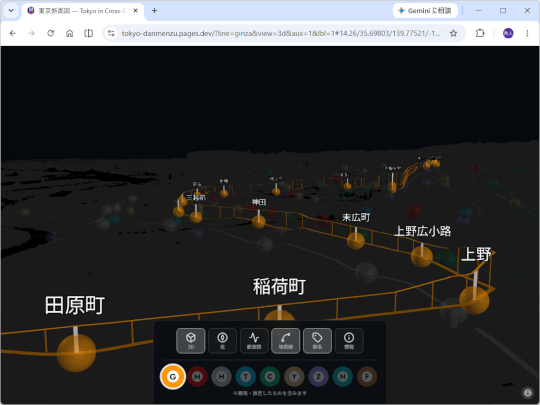Select the brown F Fukutoshin line
Viewport: 540px width, 405px height.
point(367,376)
